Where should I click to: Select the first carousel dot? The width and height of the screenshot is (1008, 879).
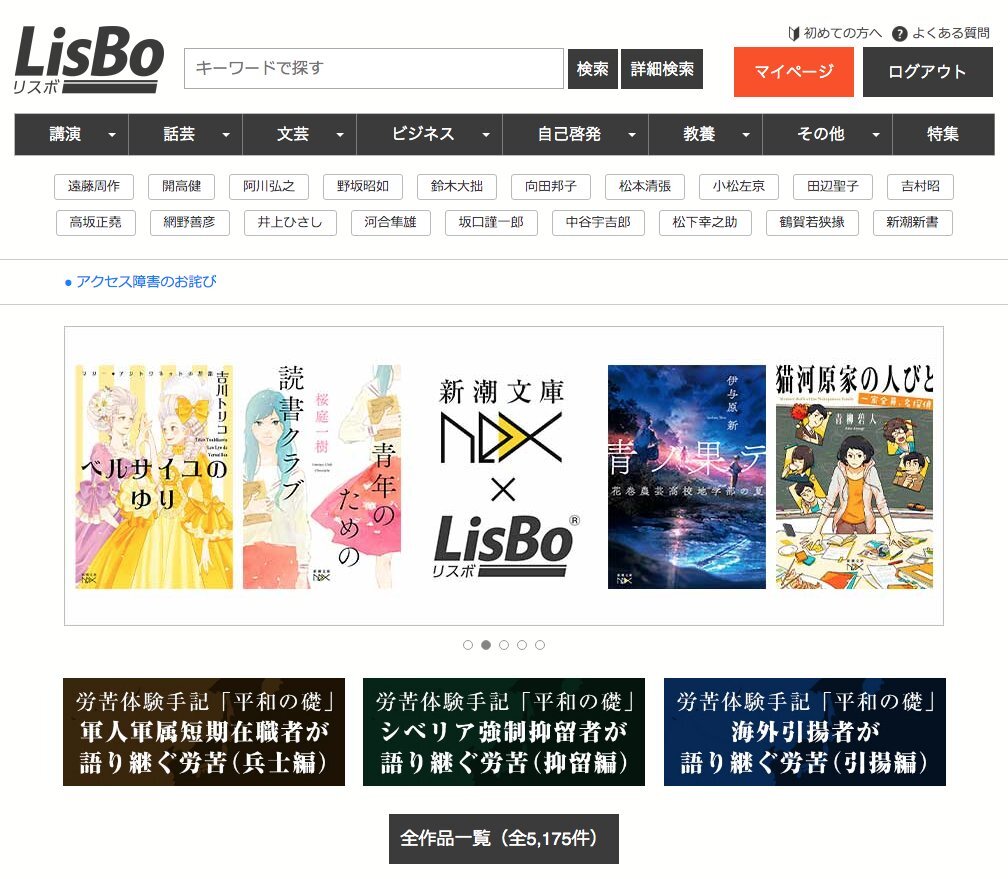(x=468, y=645)
